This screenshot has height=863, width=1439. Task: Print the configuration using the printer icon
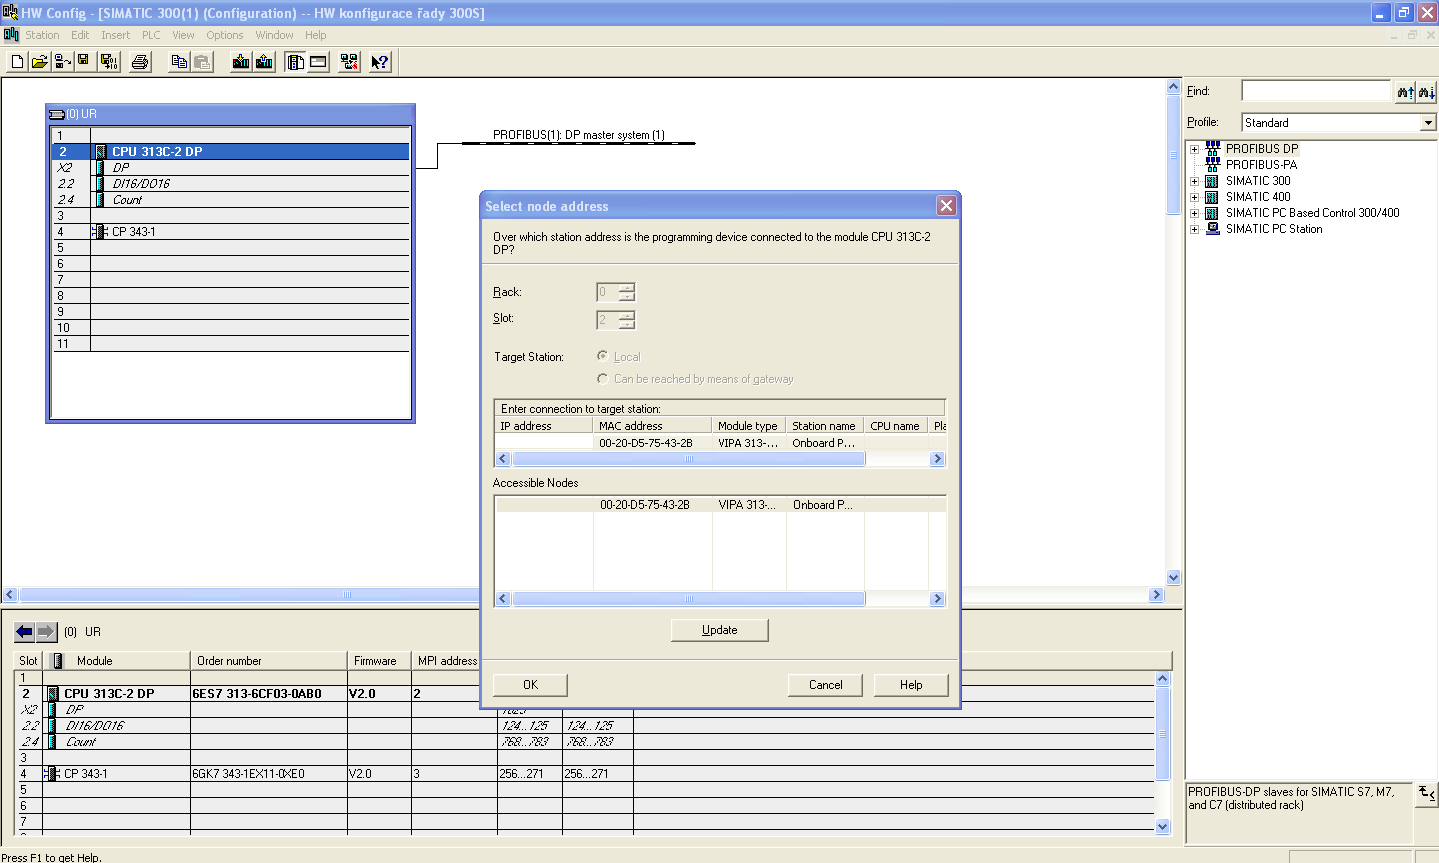140,62
